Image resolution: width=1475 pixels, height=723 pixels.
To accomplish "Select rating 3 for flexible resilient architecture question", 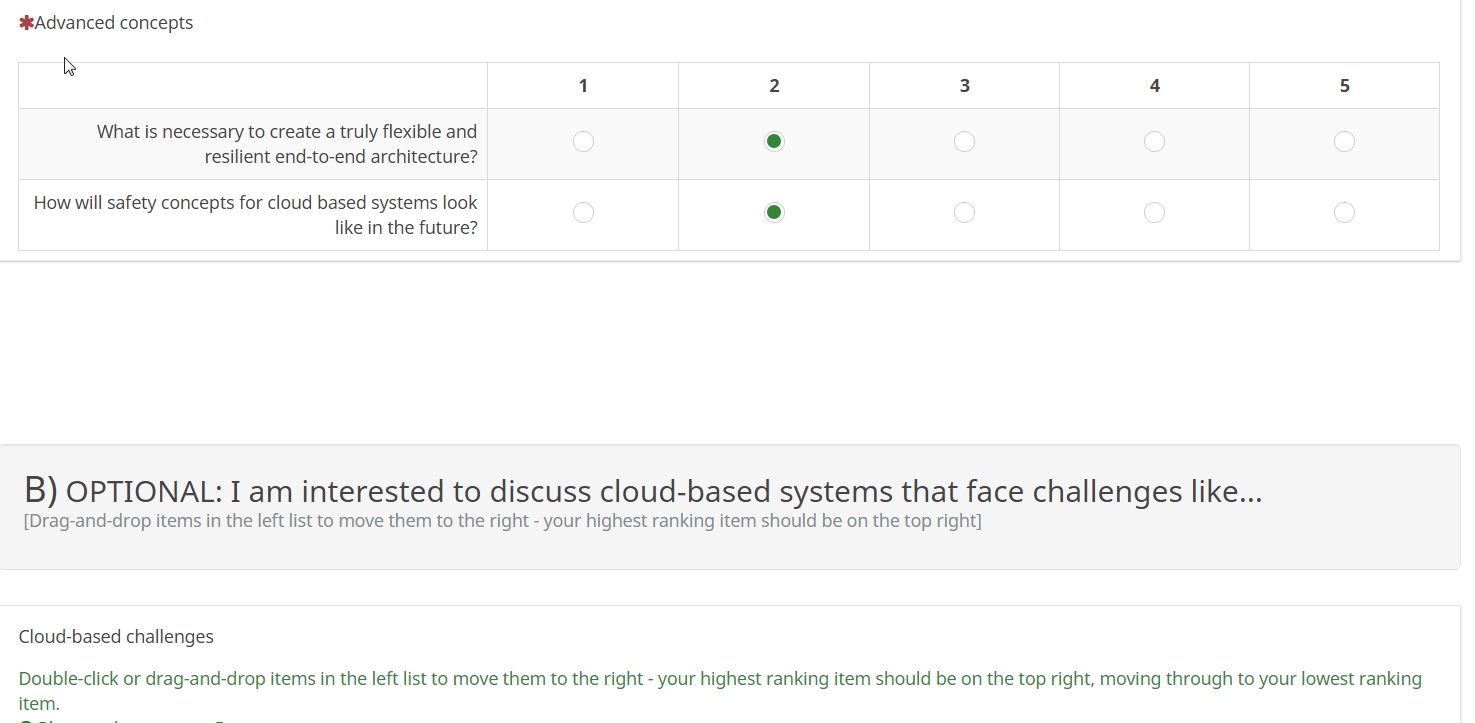I will 964,142.
